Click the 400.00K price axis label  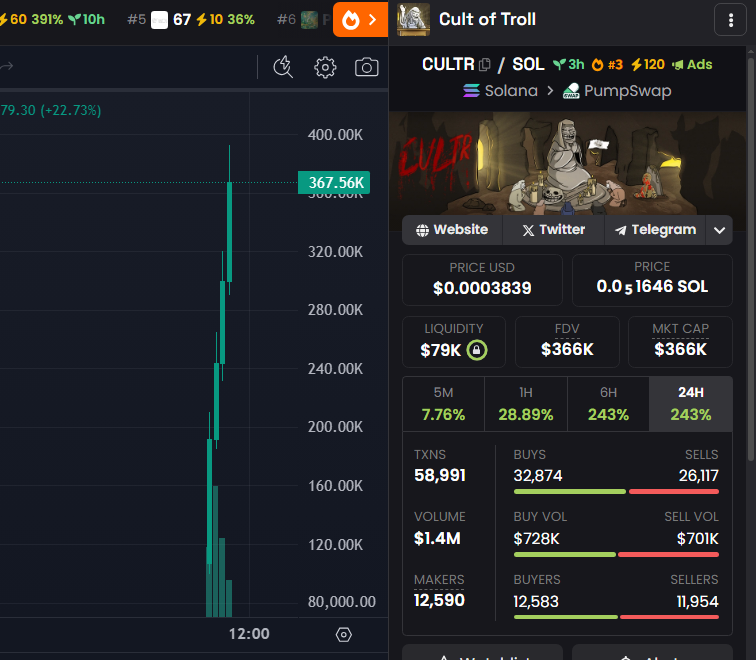[x=336, y=135]
